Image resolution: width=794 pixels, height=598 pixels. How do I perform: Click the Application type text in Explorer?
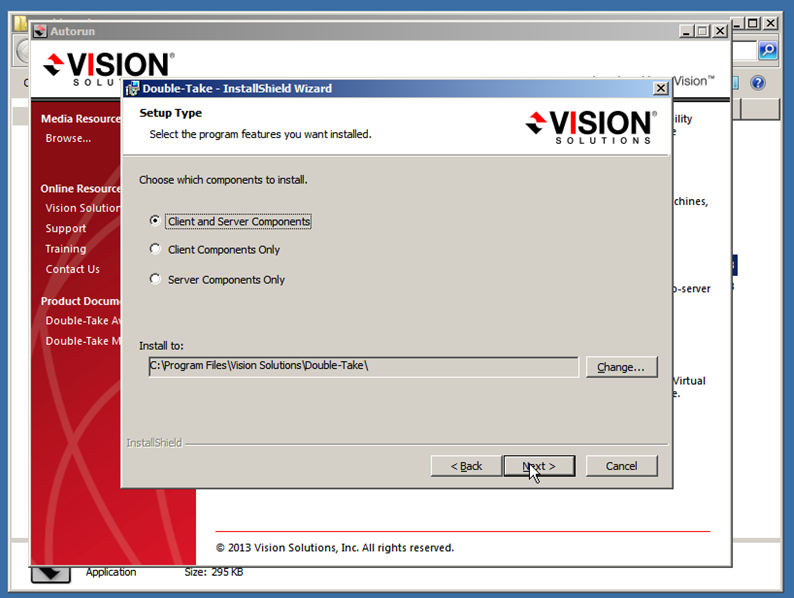111,572
